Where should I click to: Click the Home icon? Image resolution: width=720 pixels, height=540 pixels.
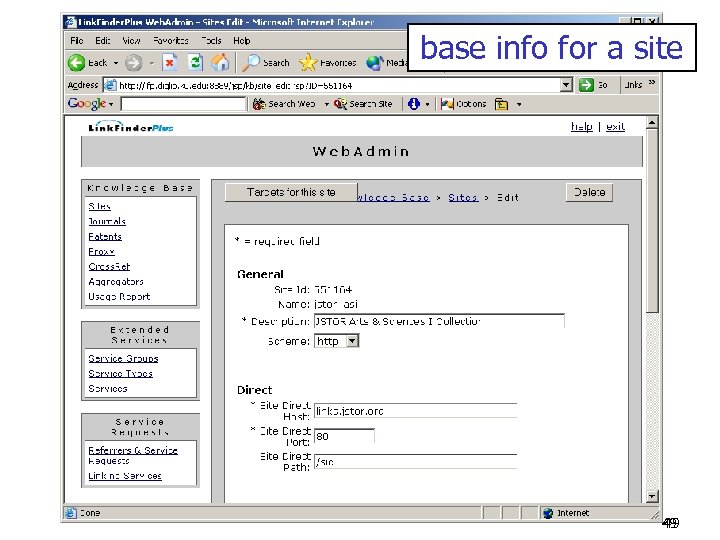coord(220,62)
